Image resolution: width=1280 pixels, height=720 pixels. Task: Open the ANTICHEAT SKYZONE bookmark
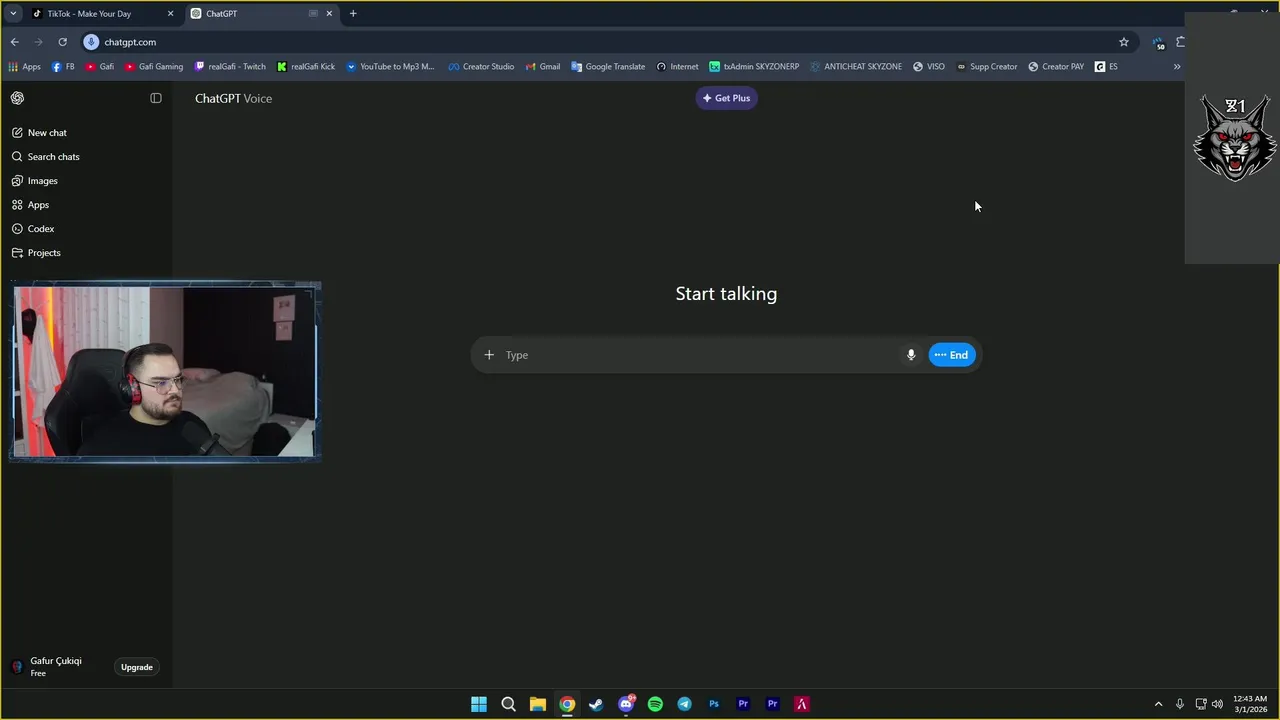coord(855,67)
